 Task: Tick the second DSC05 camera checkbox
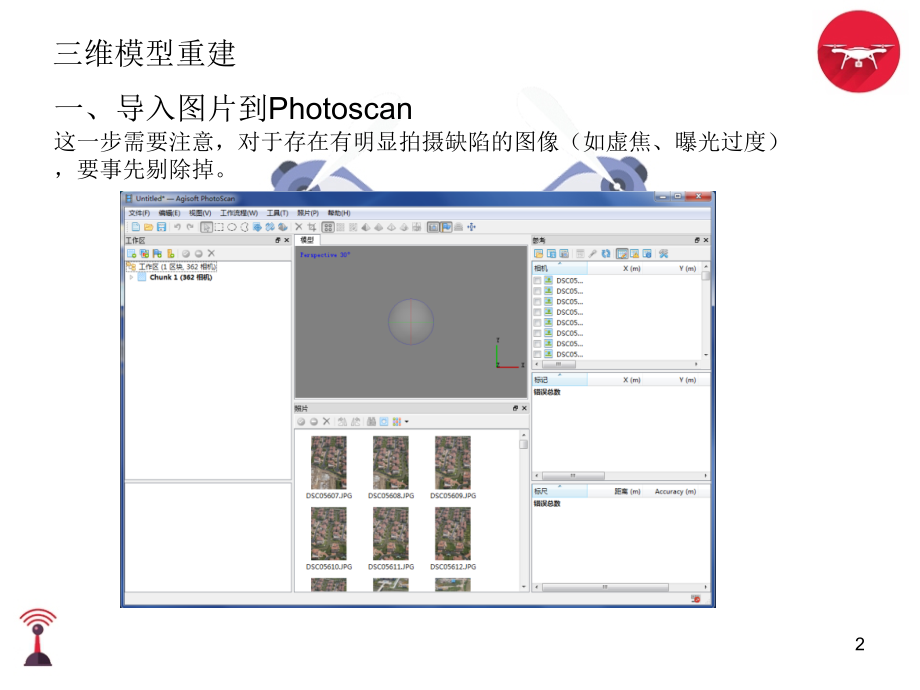[537, 291]
